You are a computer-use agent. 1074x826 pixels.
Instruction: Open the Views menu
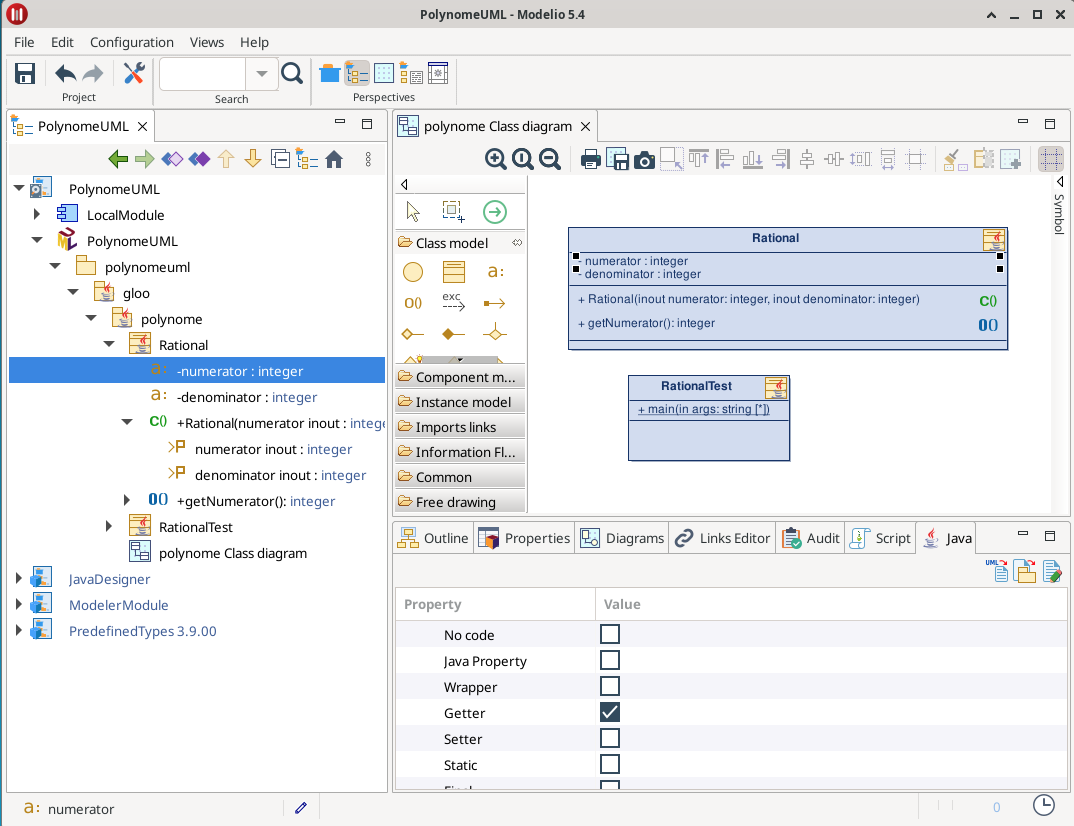click(207, 42)
